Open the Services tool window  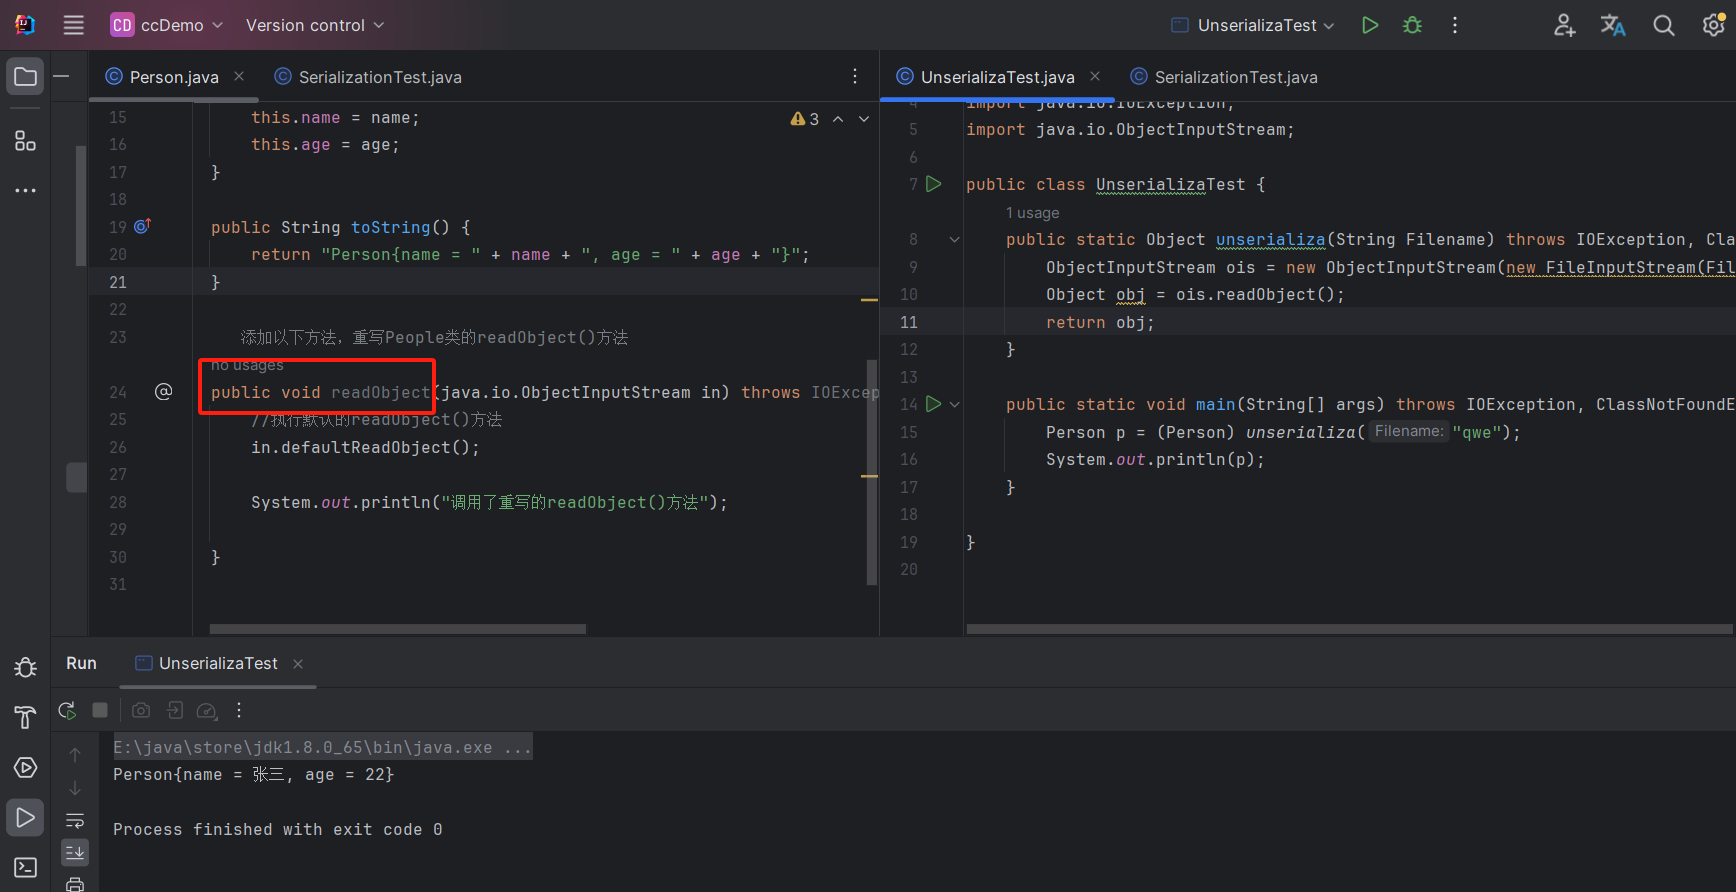pos(25,767)
